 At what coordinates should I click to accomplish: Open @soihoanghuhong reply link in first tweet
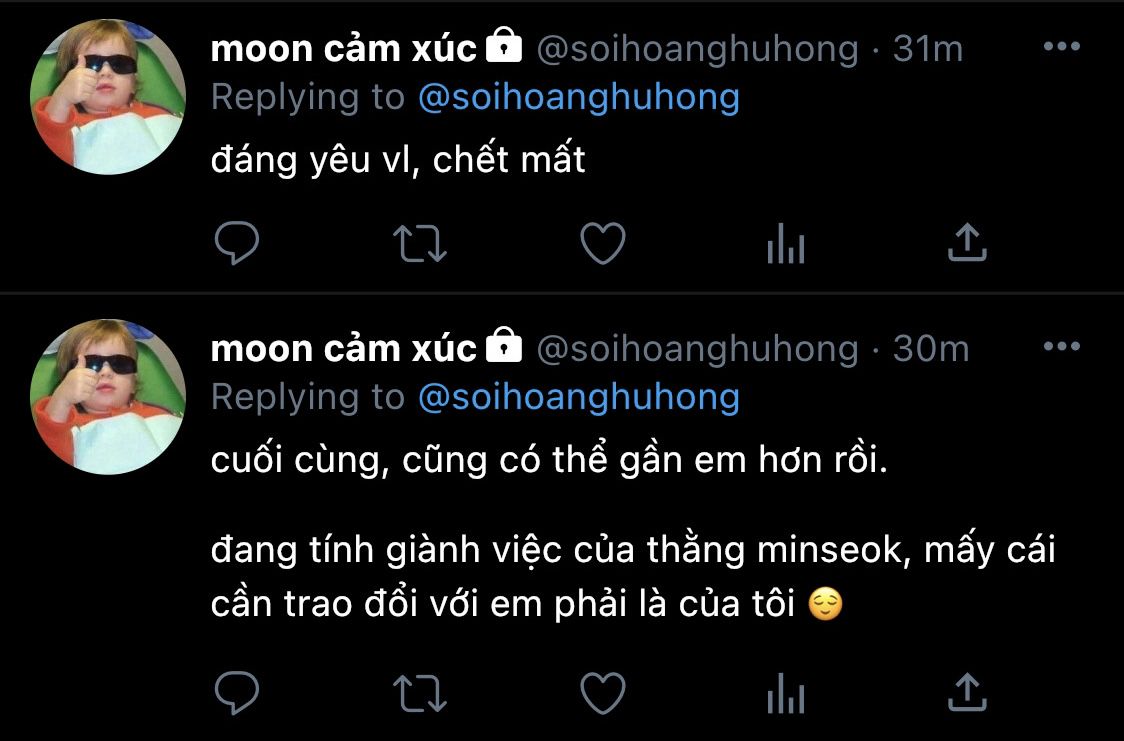[x=578, y=97]
